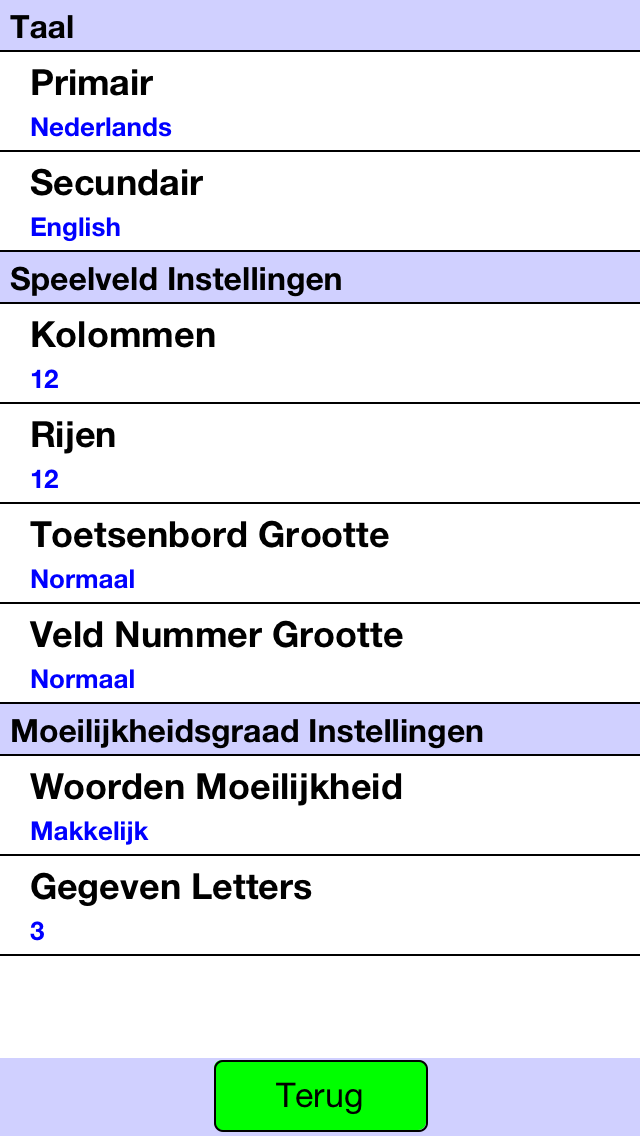Tap Normaal under Toetsenbord Grootte
This screenshot has height=1136, width=640.
(x=83, y=580)
